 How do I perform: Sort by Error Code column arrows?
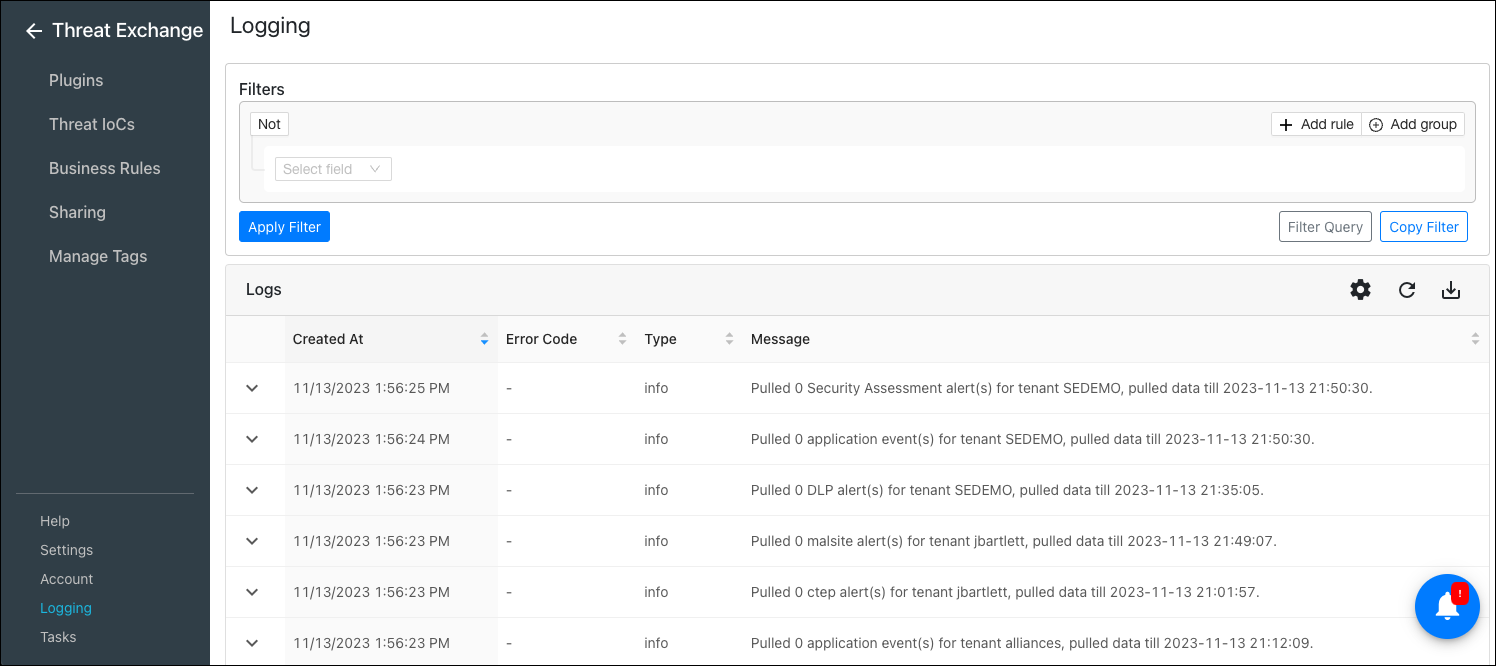[x=622, y=339]
